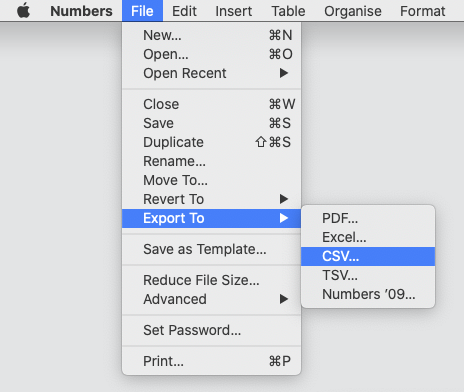Screen dimensions: 464x392
Task: Choose Set Password… from File menu
Action: (211, 330)
